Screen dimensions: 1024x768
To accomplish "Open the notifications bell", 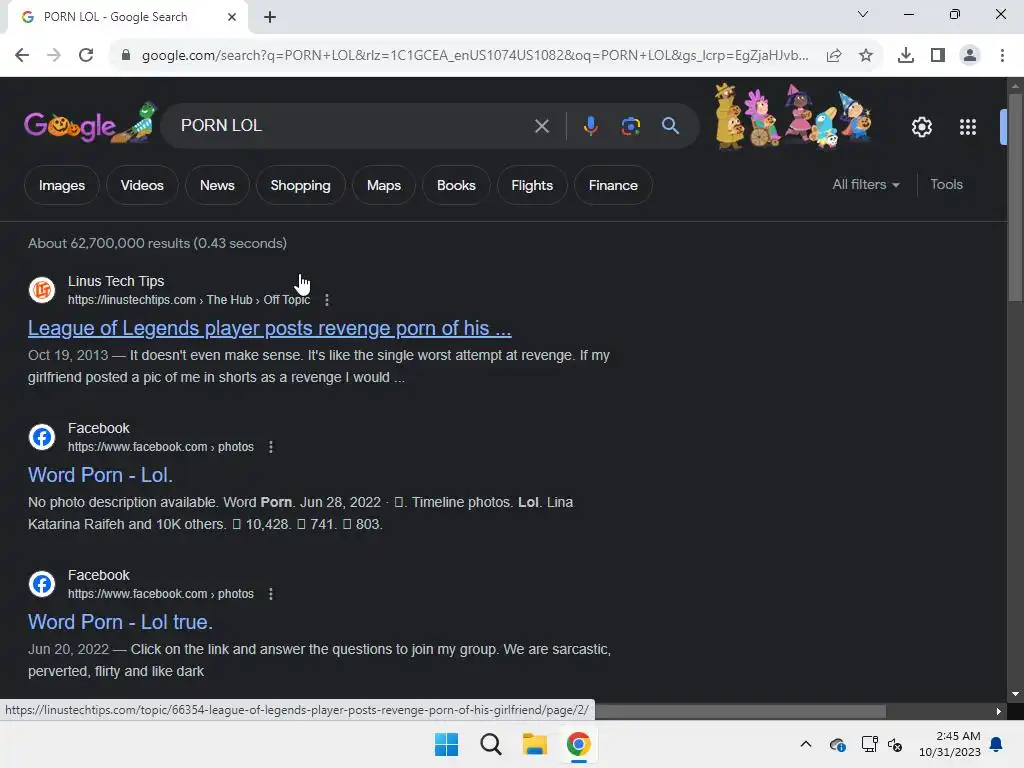I will pyautogui.click(x=997, y=744).
